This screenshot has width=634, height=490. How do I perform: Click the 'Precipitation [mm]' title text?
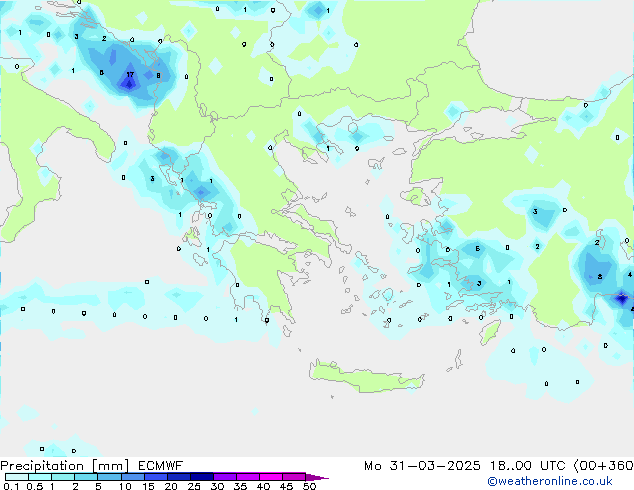tap(64, 466)
